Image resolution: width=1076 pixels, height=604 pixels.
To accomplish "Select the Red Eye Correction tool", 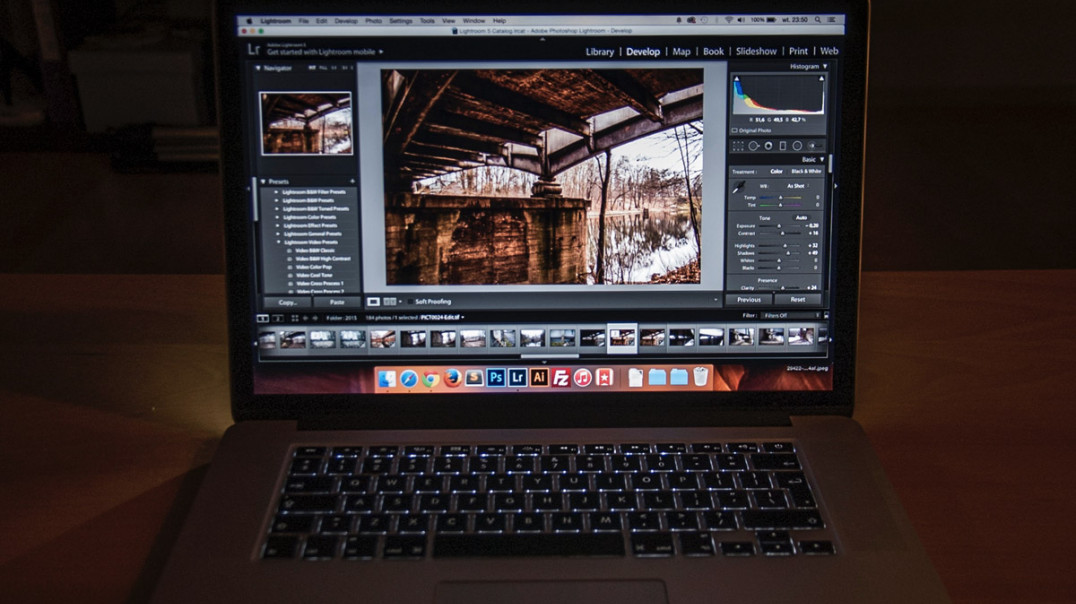I will [769, 146].
